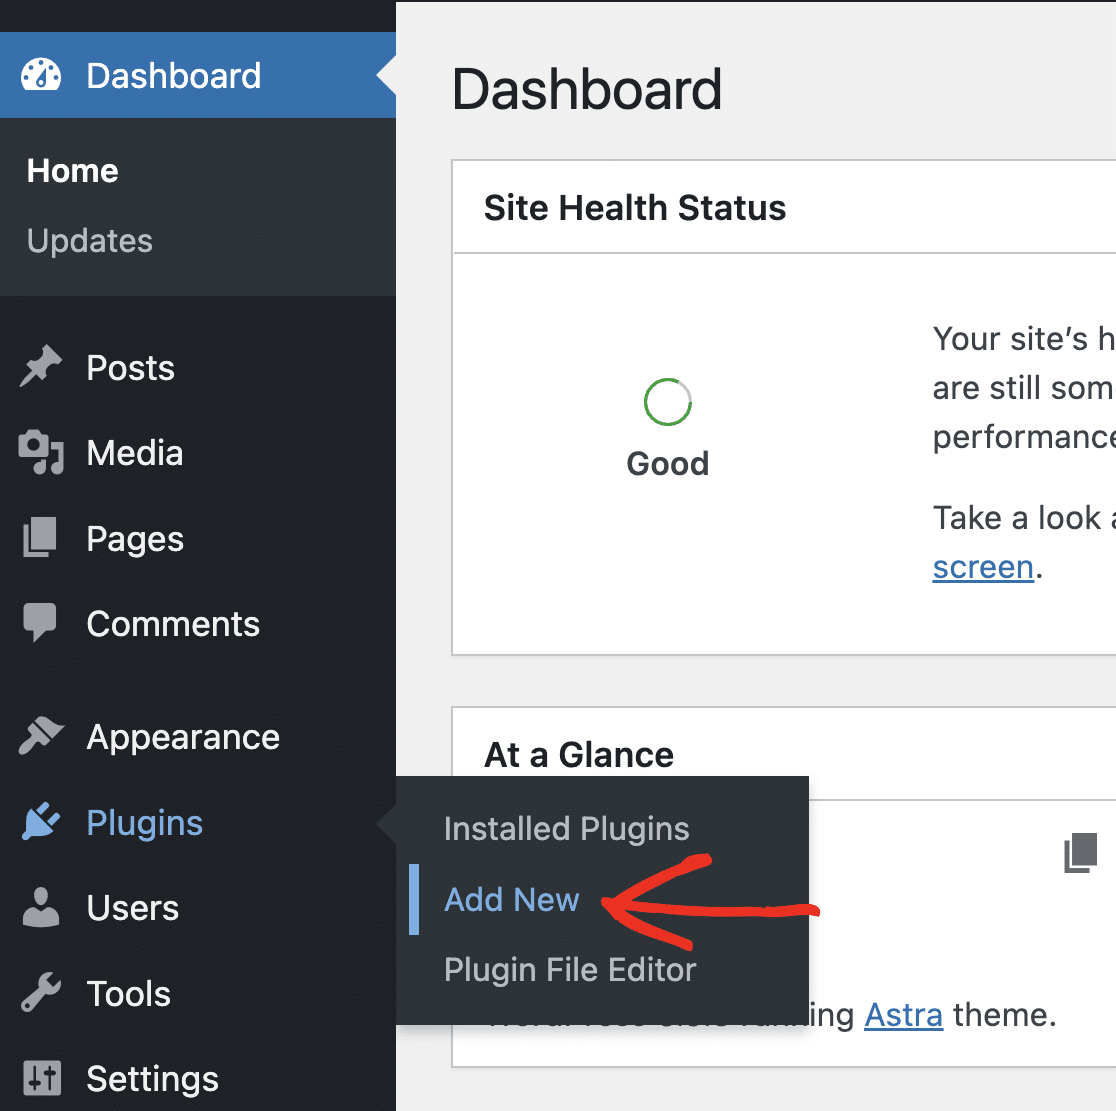This screenshot has height=1111, width=1116.
Task: Click the Users person icon
Action: pos(41,907)
